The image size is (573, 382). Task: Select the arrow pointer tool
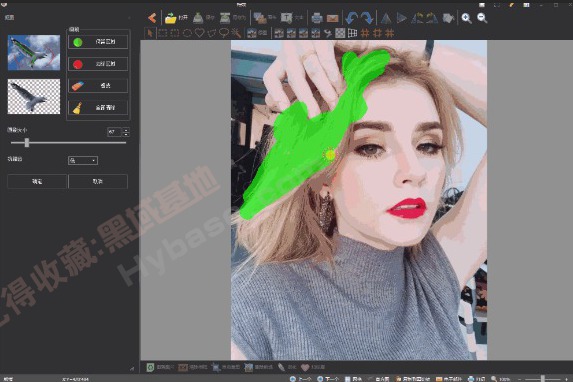click(150, 33)
